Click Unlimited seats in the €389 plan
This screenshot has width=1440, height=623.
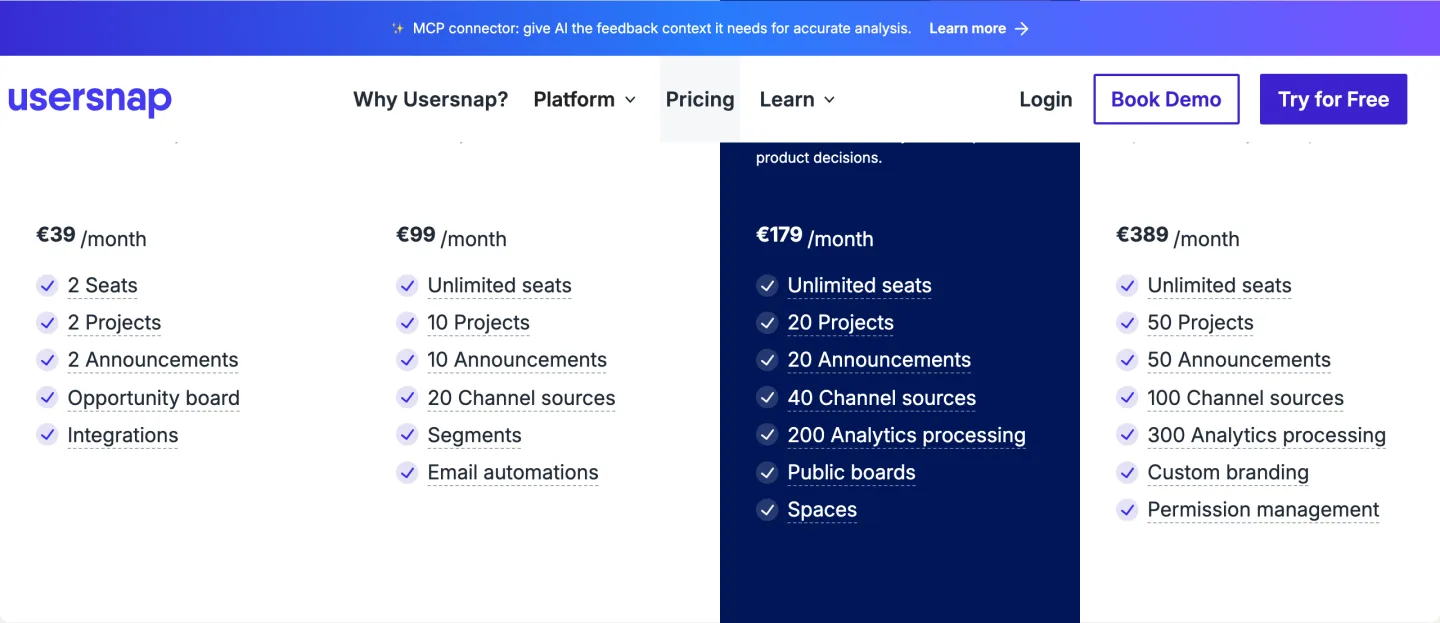click(1219, 286)
